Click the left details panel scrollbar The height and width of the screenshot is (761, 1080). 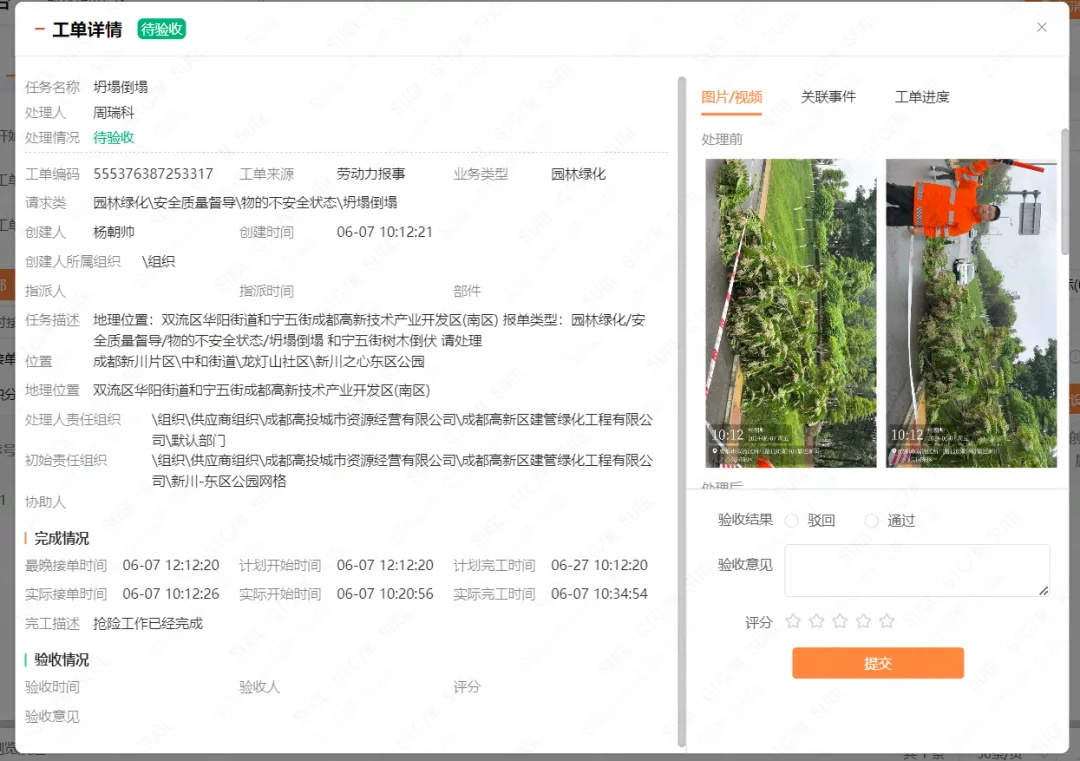tap(682, 400)
